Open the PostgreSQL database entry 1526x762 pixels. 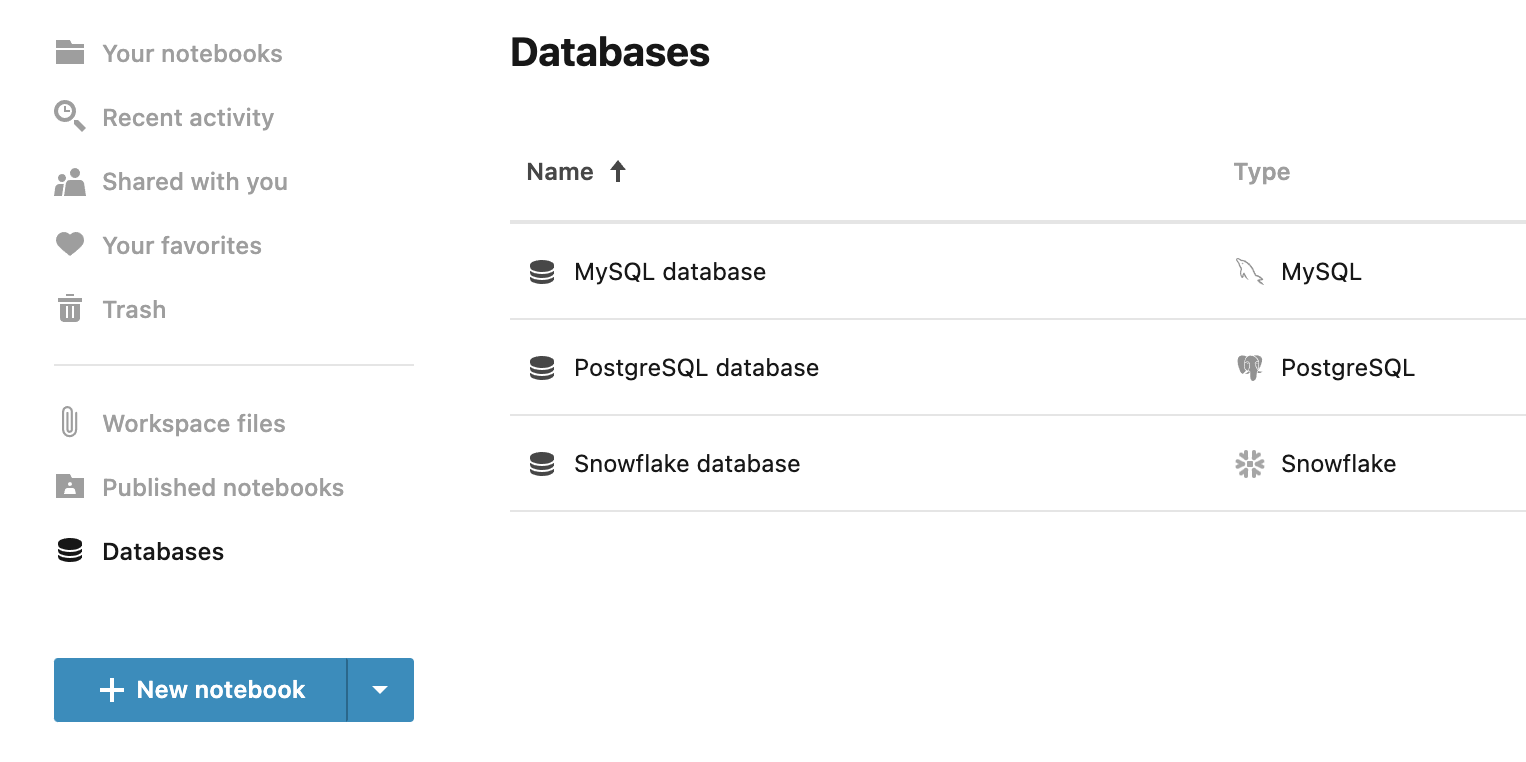696,367
